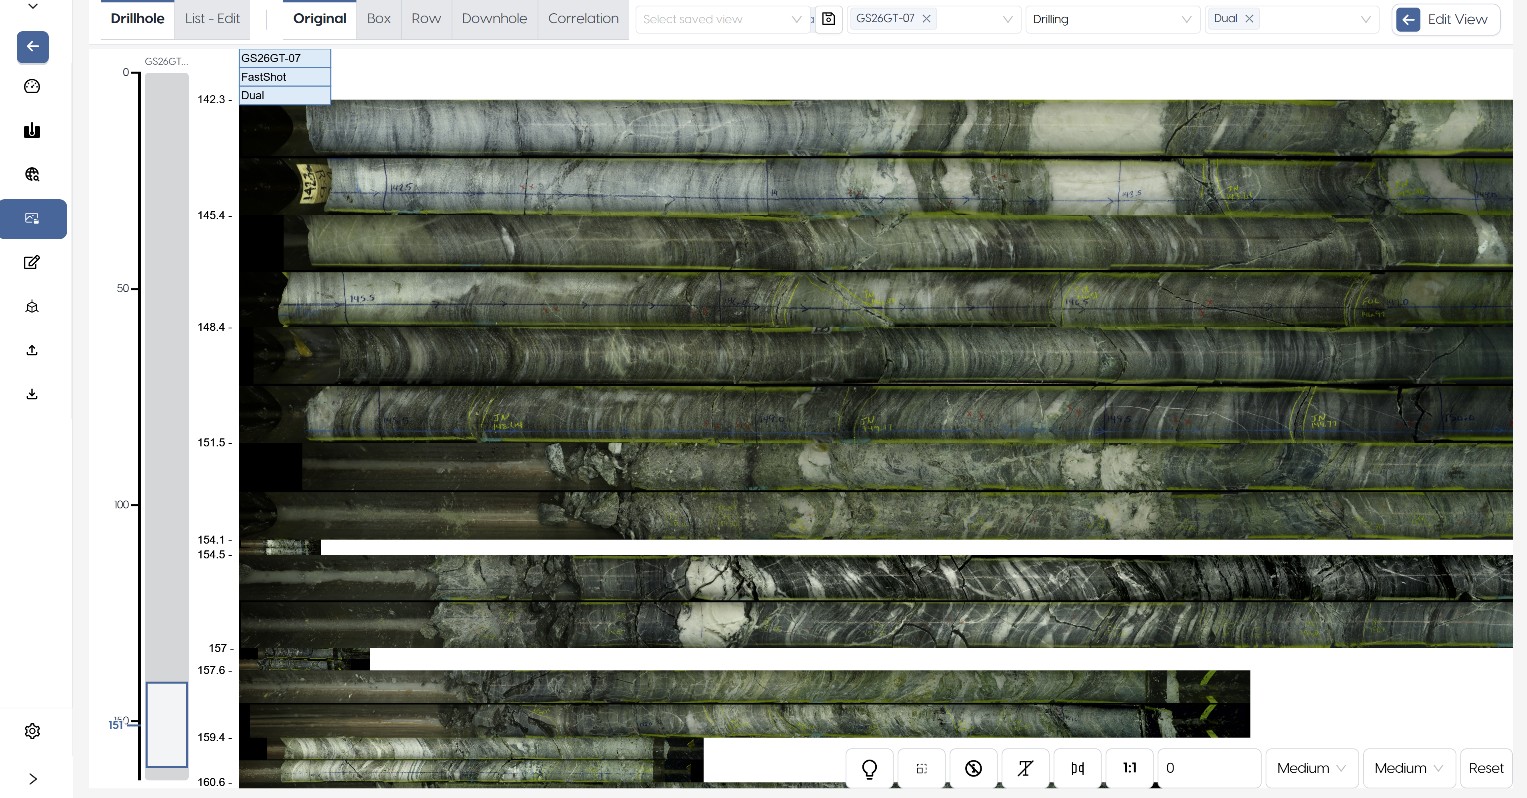Click the download icon in the sidebar

32,394
